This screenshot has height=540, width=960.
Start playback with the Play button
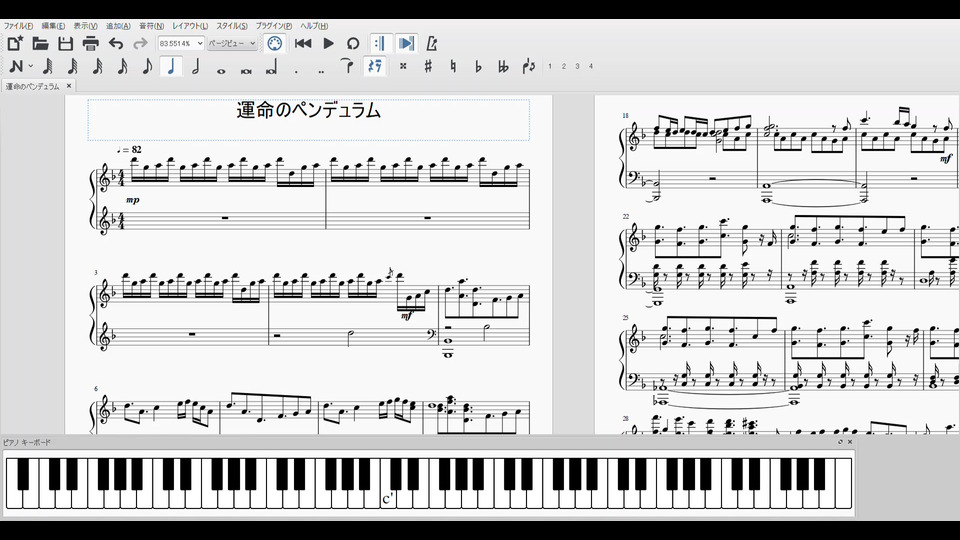[328, 43]
